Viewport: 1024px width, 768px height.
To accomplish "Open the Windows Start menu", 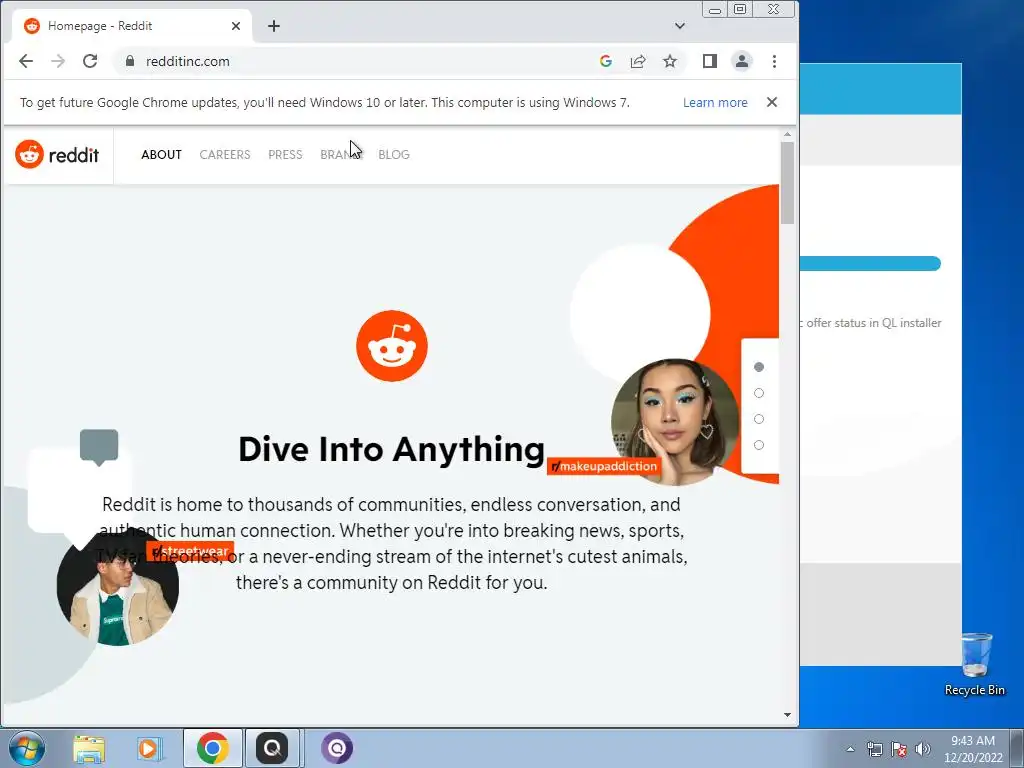I will click(x=27, y=748).
